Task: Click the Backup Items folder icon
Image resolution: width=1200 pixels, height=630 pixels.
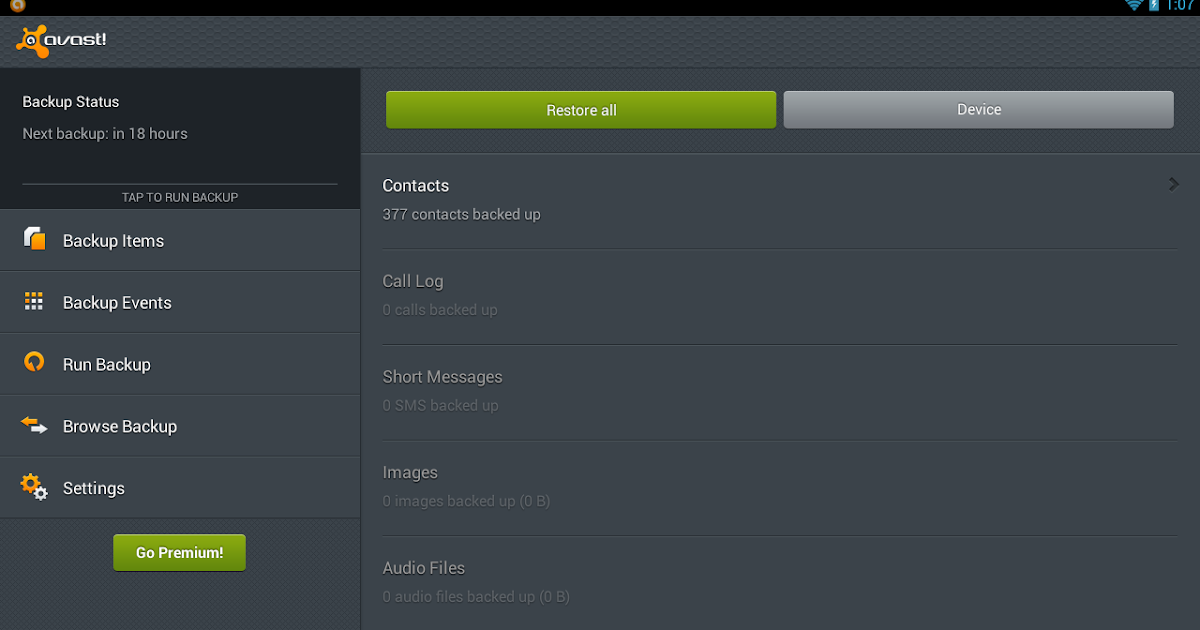Action: (33, 240)
